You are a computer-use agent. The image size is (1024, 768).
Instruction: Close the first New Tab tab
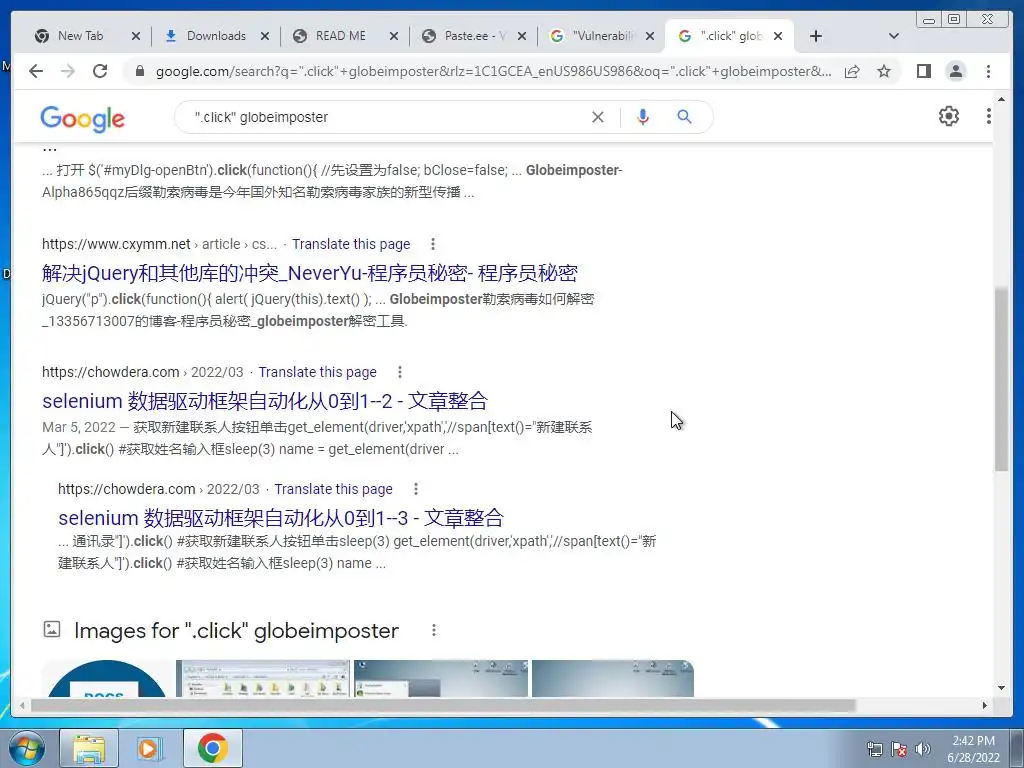pos(136,37)
